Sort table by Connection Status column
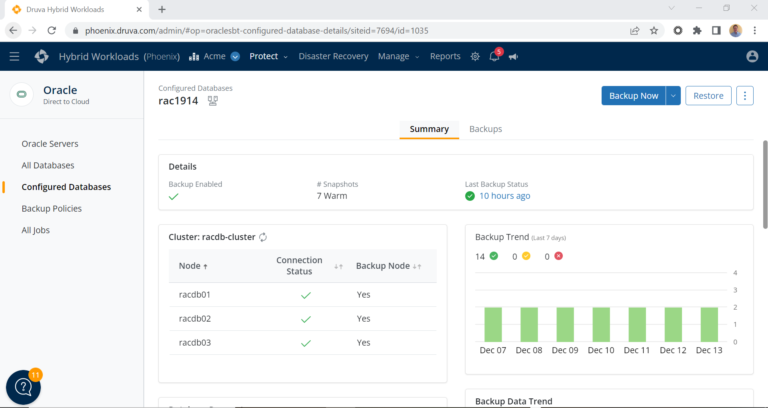768x408 pixels. click(x=338, y=266)
